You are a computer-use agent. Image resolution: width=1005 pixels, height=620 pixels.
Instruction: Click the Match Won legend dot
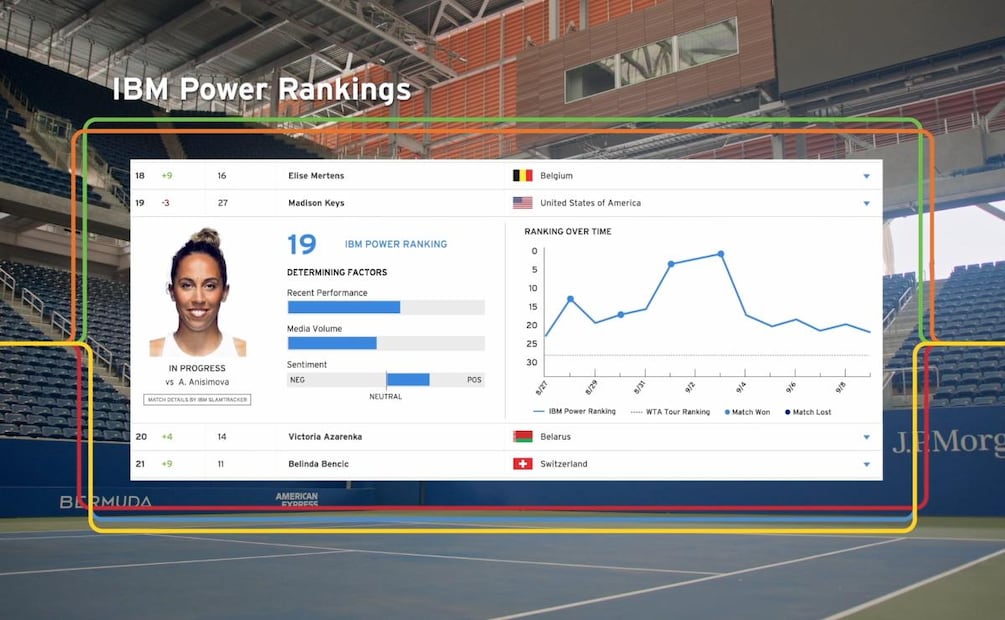click(x=727, y=412)
